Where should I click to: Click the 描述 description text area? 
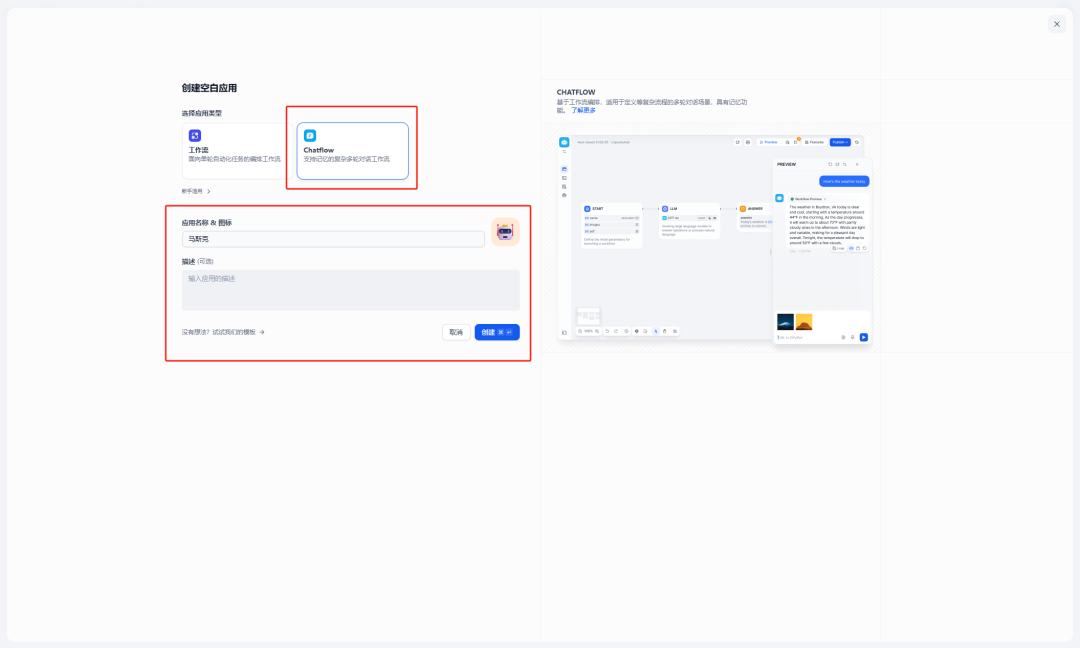(350, 290)
